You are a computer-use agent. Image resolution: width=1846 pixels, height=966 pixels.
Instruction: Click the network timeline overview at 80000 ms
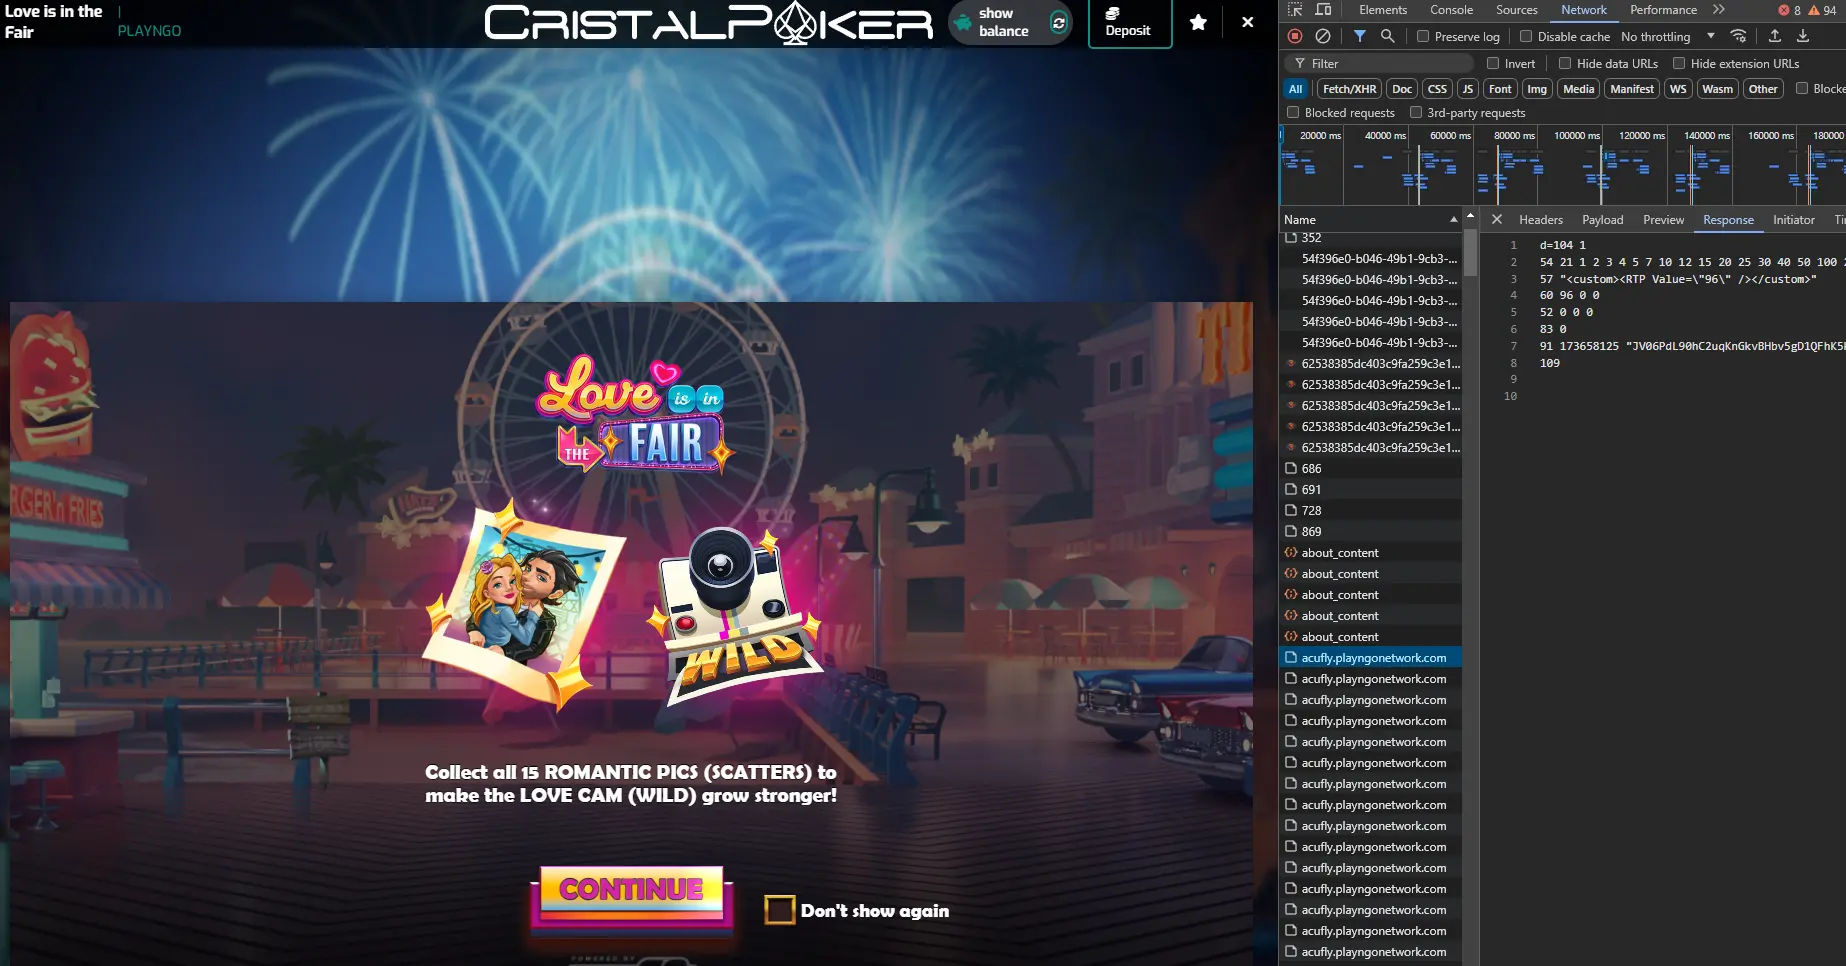(1513, 135)
